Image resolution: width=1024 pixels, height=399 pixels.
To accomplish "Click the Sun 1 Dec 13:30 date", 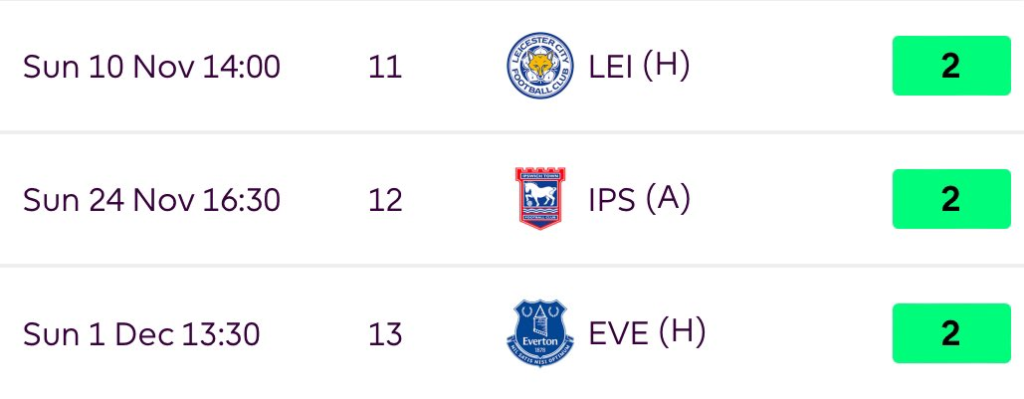I will (x=142, y=334).
